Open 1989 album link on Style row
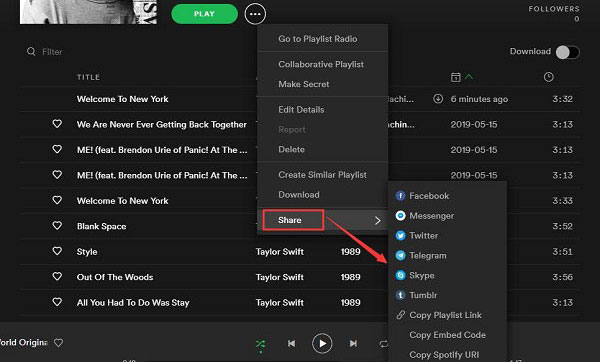This screenshot has height=362, width=600. click(x=351, y=252)
